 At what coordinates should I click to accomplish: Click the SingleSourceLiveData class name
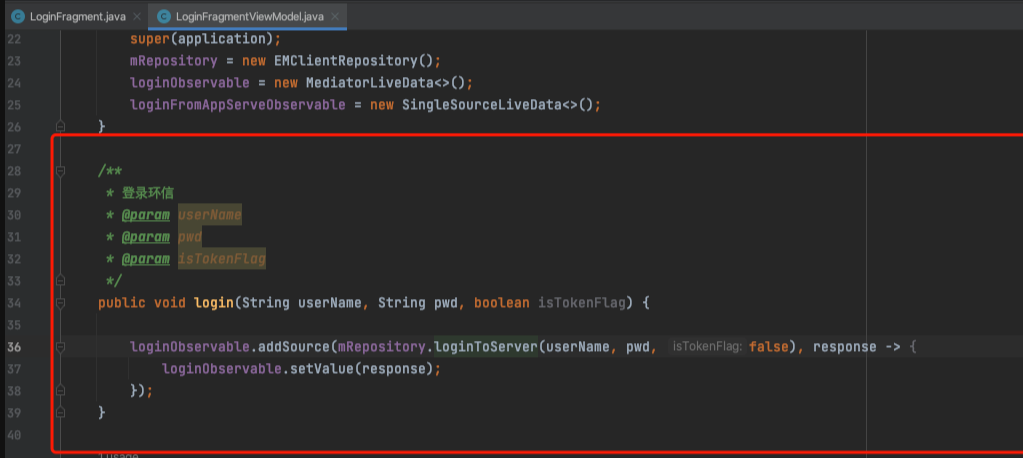481,104
